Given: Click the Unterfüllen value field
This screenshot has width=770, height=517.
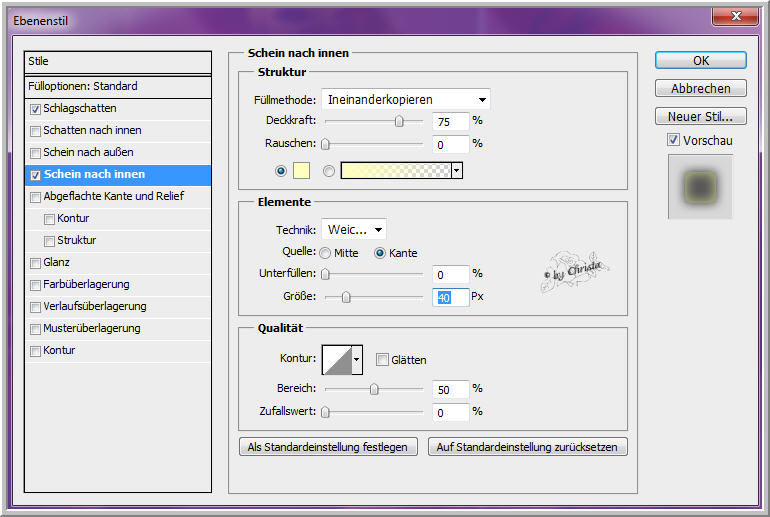Looking at the screenshot, I should 450,274.
